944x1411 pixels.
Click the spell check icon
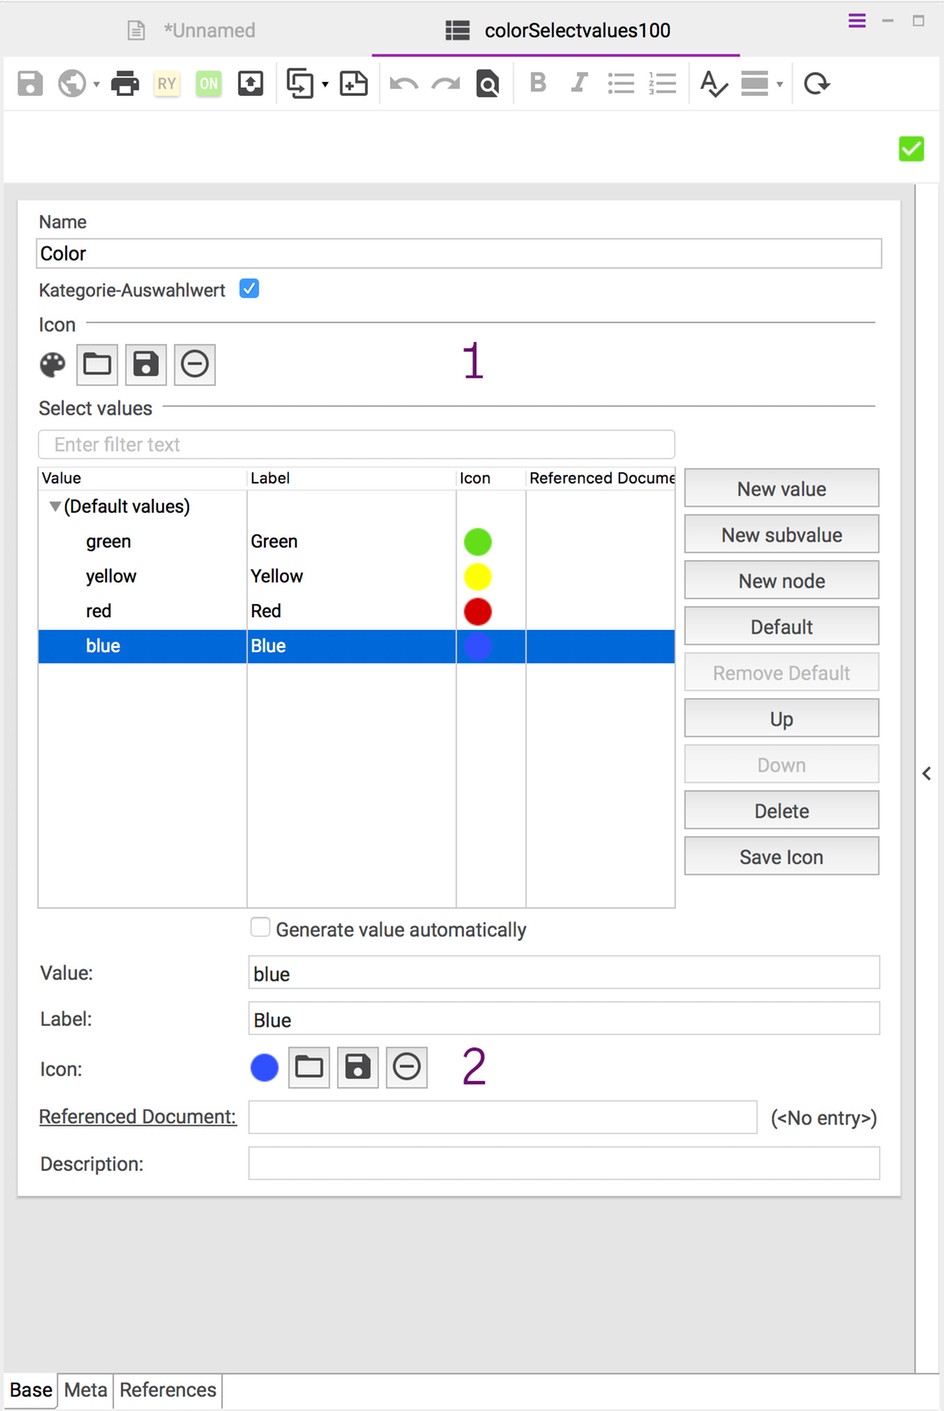point(713,83)
